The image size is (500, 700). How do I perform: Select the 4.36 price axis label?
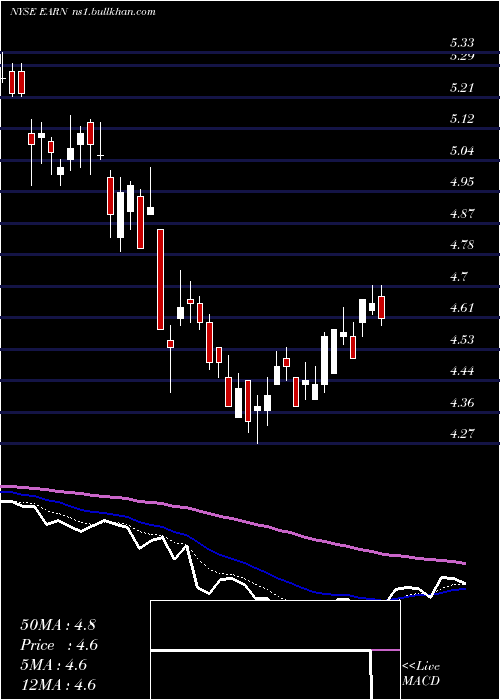(462, 402)
